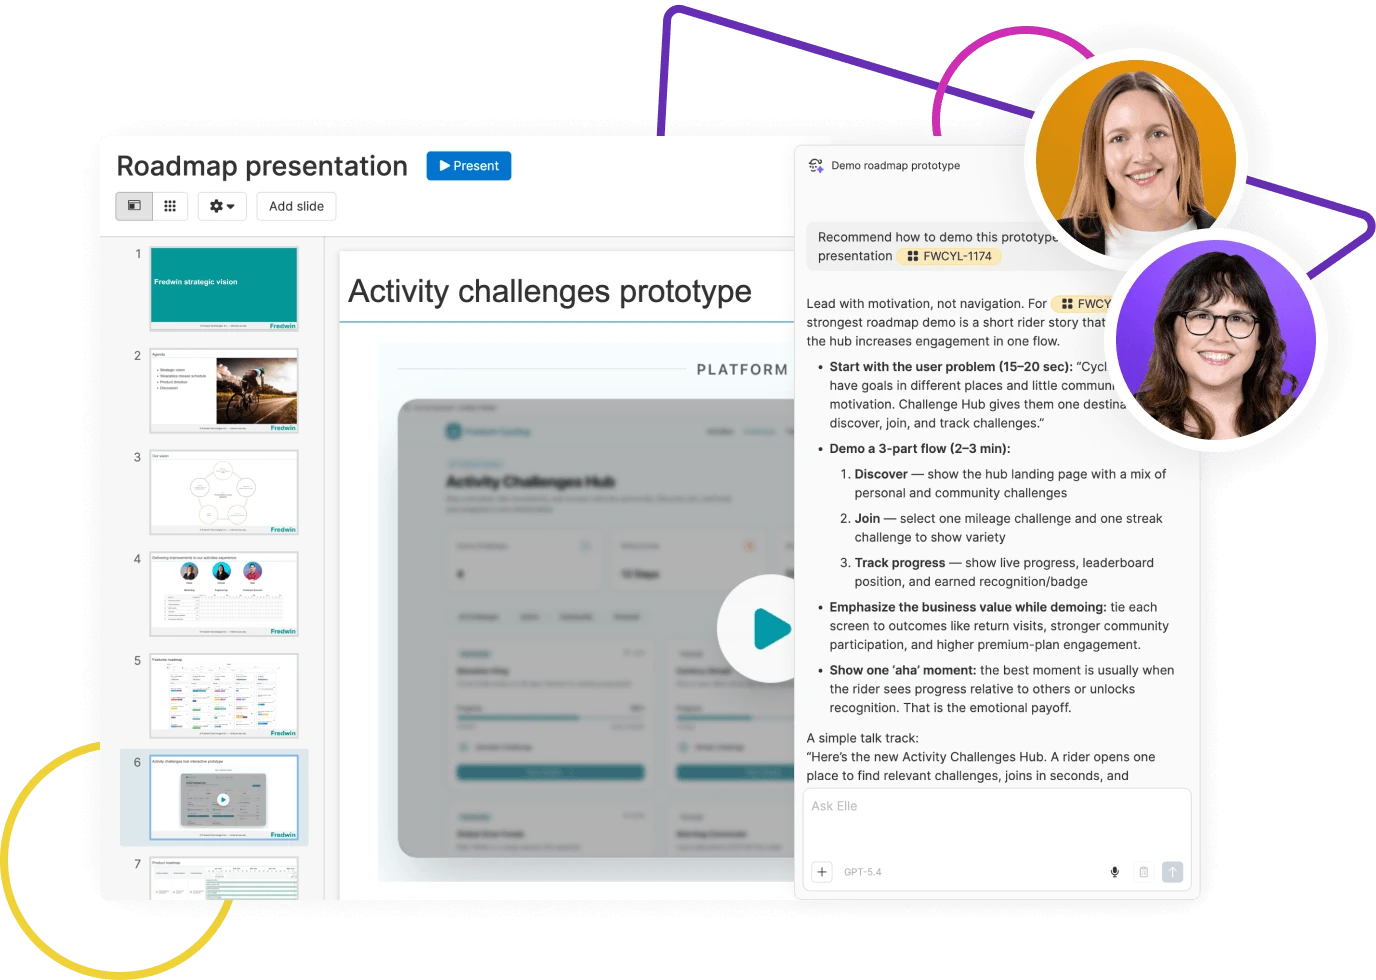Open the gear settings dropdown
Screen dimensions: 1376x980
click(x=222, y=206)
